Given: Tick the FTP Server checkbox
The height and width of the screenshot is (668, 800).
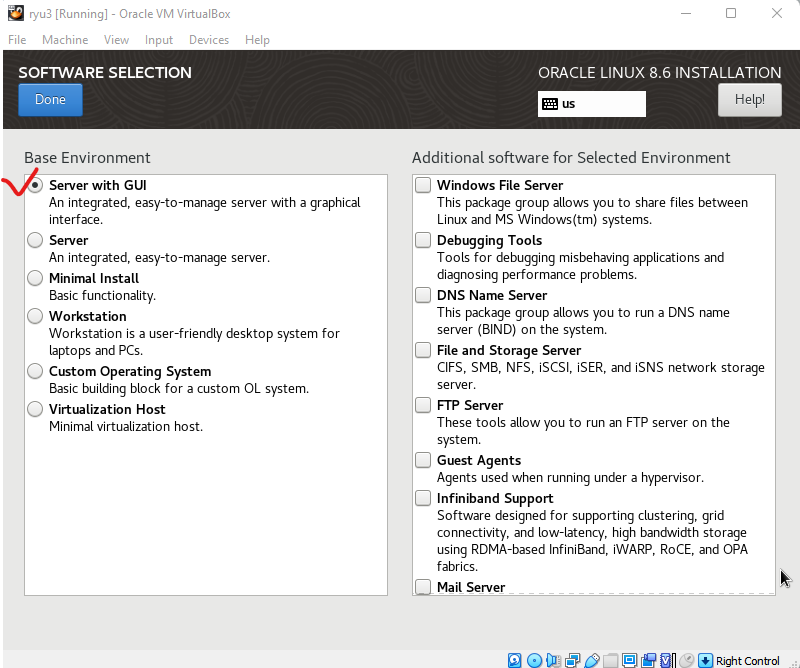Looking at the screenshot, I should (423, 405).
